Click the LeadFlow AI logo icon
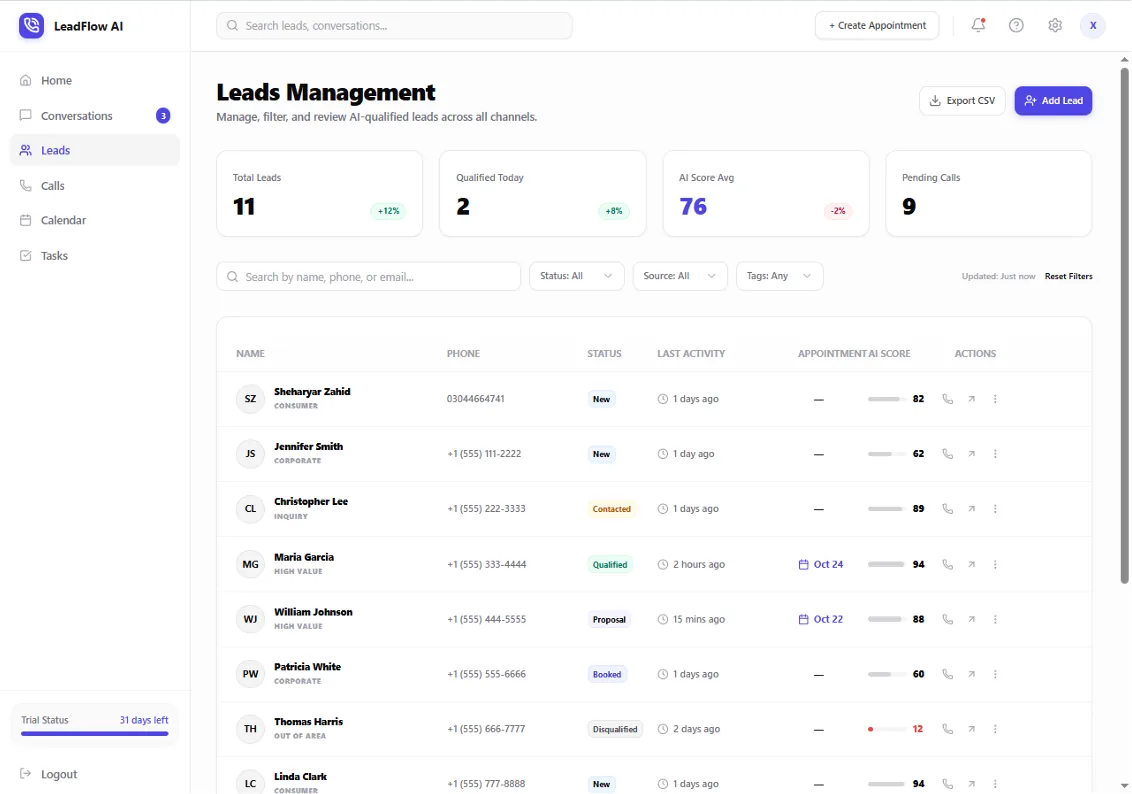The height and width of the screenshot is (794, 1132). (31, 26)
